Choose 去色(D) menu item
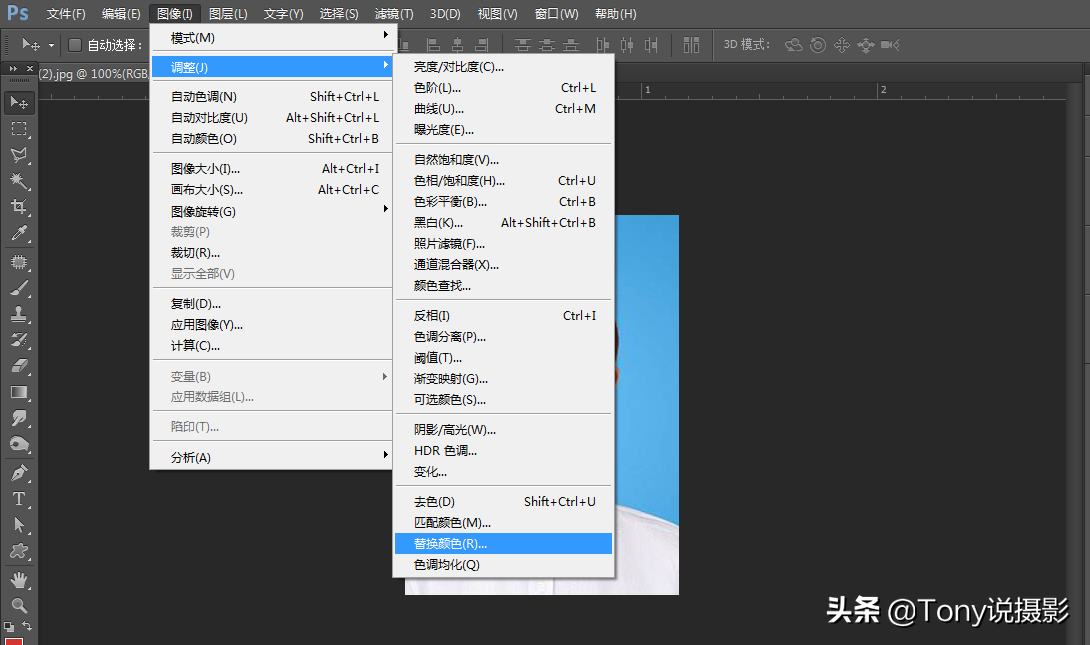1090x645 pixels. 503,502
